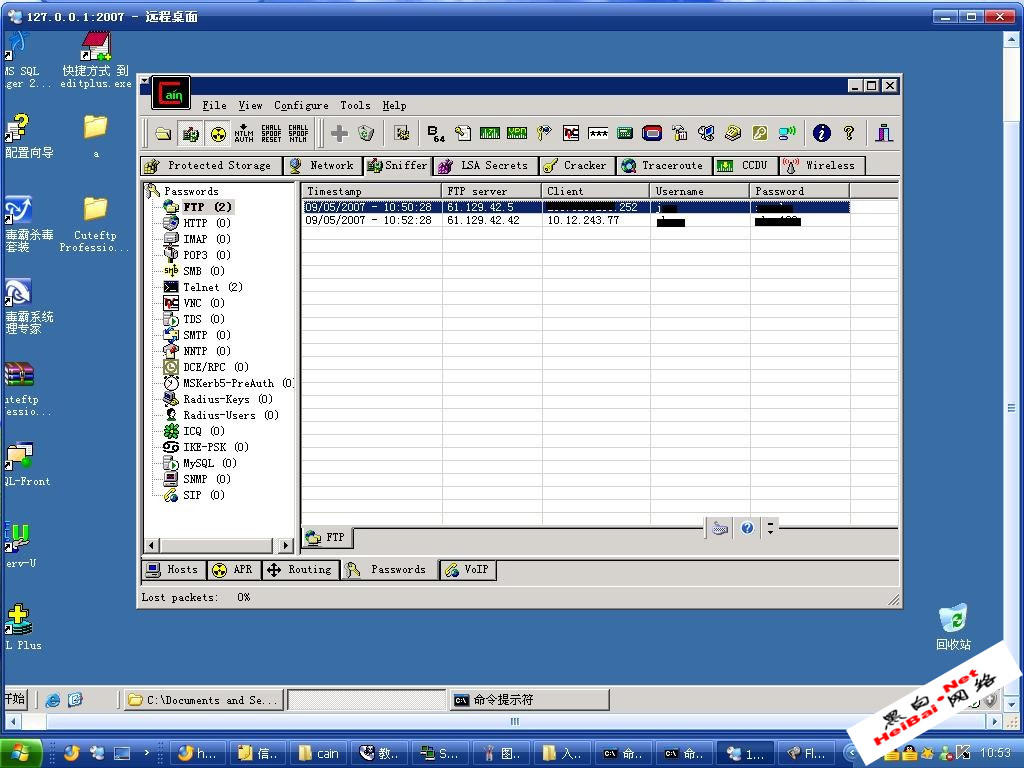This screenshot has height=768, width=1024.
Task: Click the tree pane's left scroll arrow
Action: (152, 545)
